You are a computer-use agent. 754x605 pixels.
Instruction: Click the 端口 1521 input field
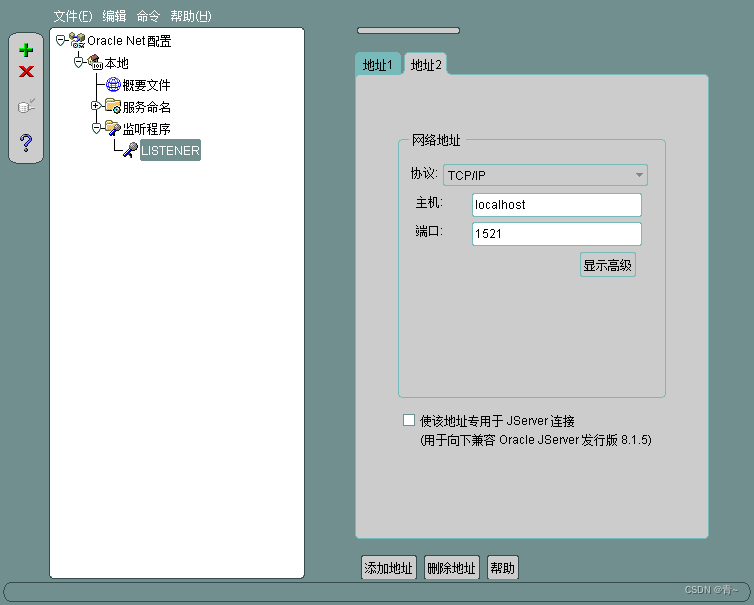coord(557,234)
